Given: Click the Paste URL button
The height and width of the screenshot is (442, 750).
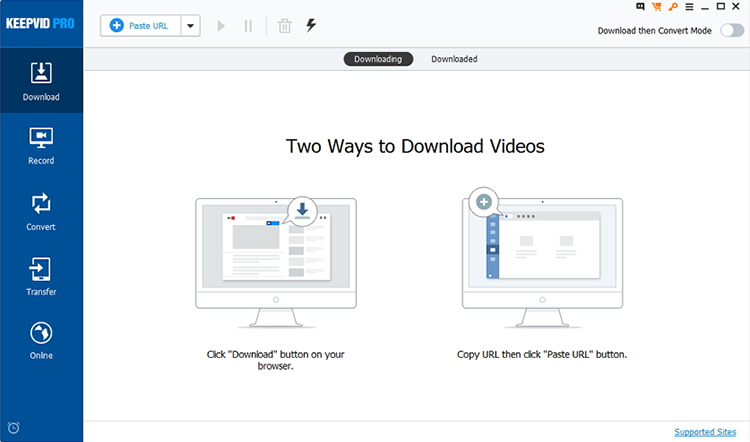Looking at the screenshot, I should [x=140, y=26].
